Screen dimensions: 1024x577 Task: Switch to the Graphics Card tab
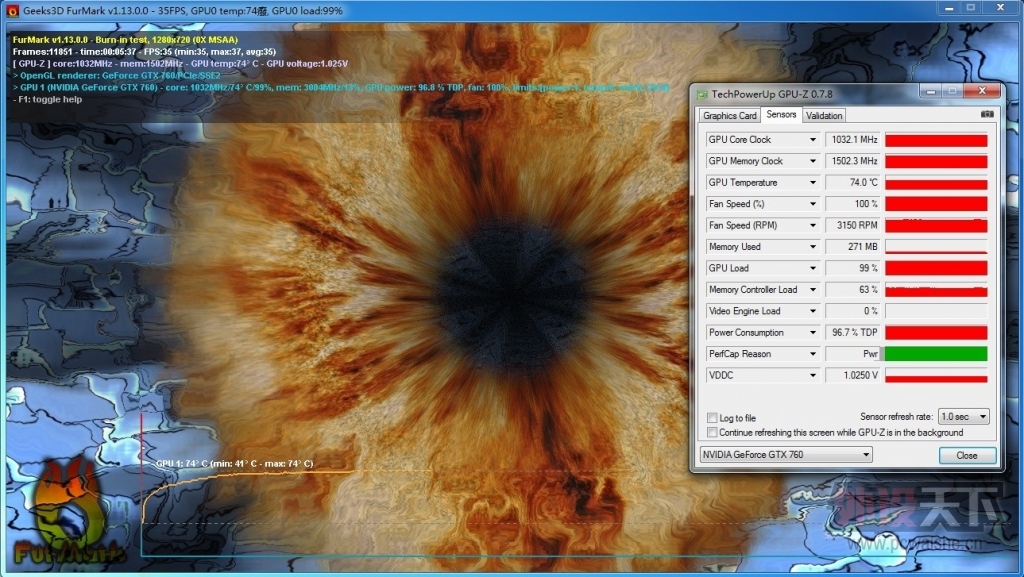click(729, 116)
